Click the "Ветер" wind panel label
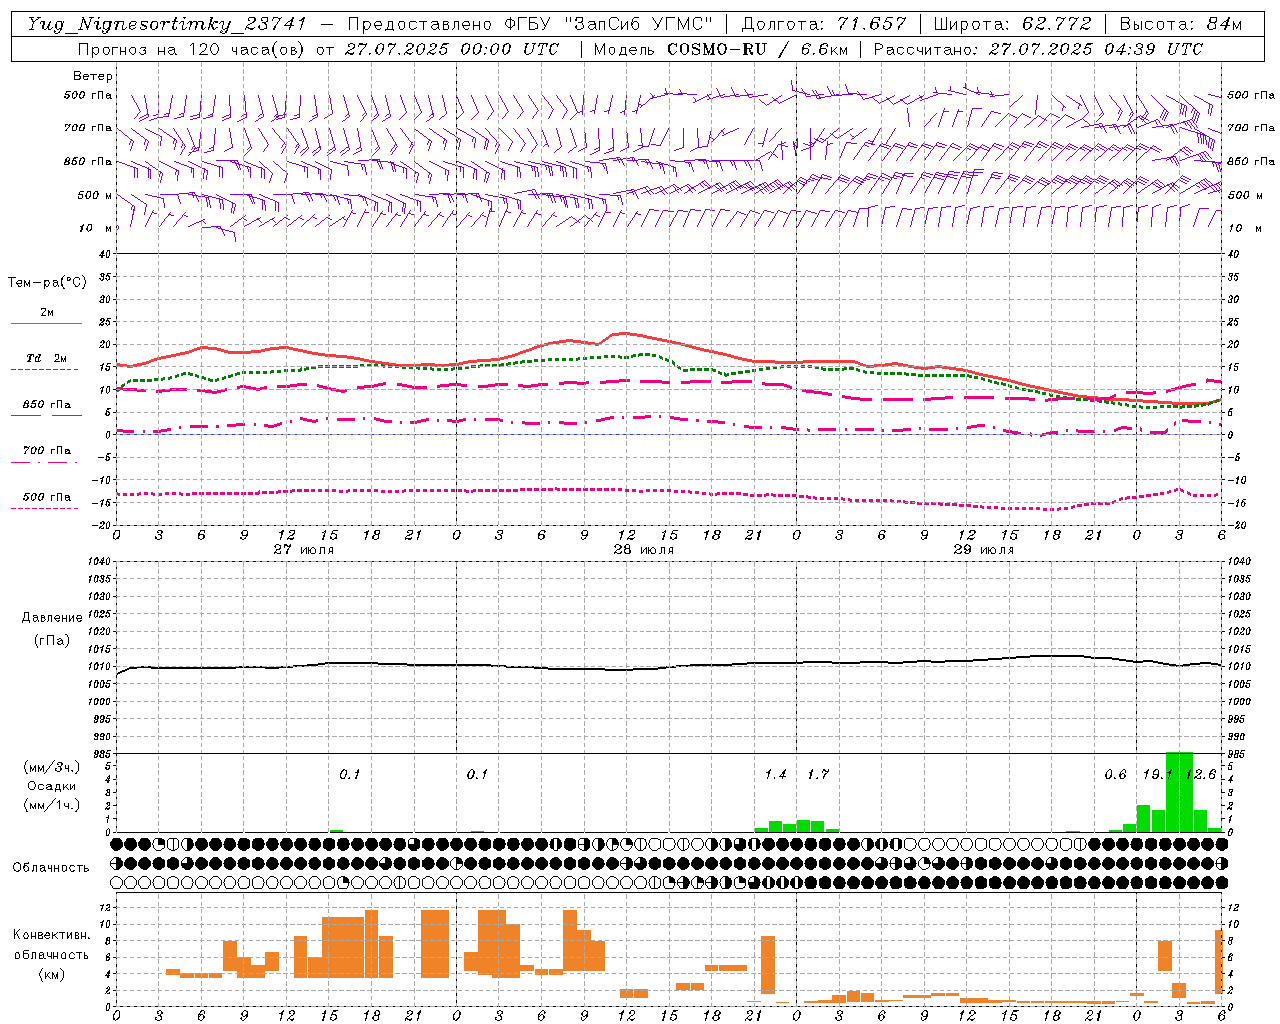Image resolution: width=1280 pixels, height=1024 pixels. pyautogui.click(x=92, y=76)
